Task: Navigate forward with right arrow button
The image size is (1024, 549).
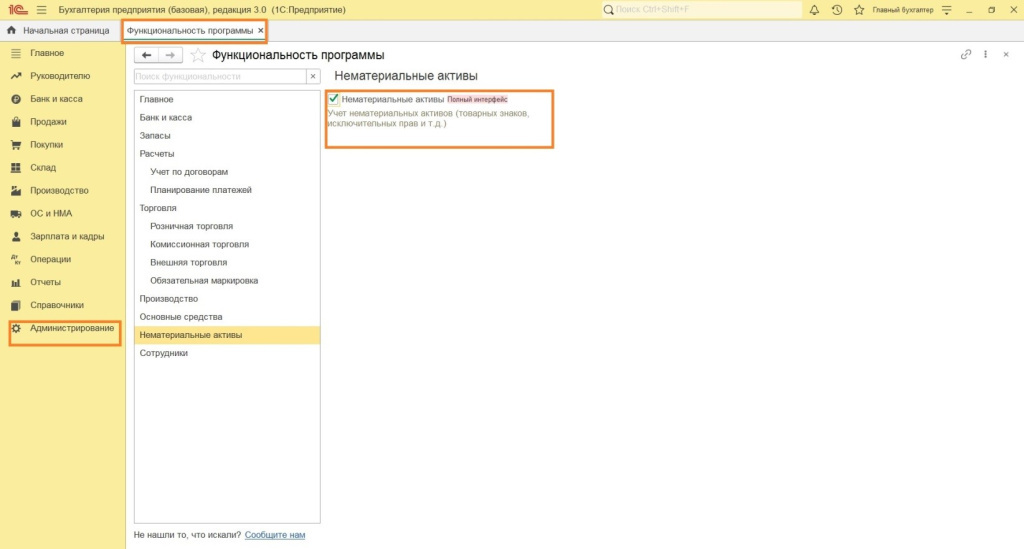Action: pyautogui.click(x=170, y=55)
